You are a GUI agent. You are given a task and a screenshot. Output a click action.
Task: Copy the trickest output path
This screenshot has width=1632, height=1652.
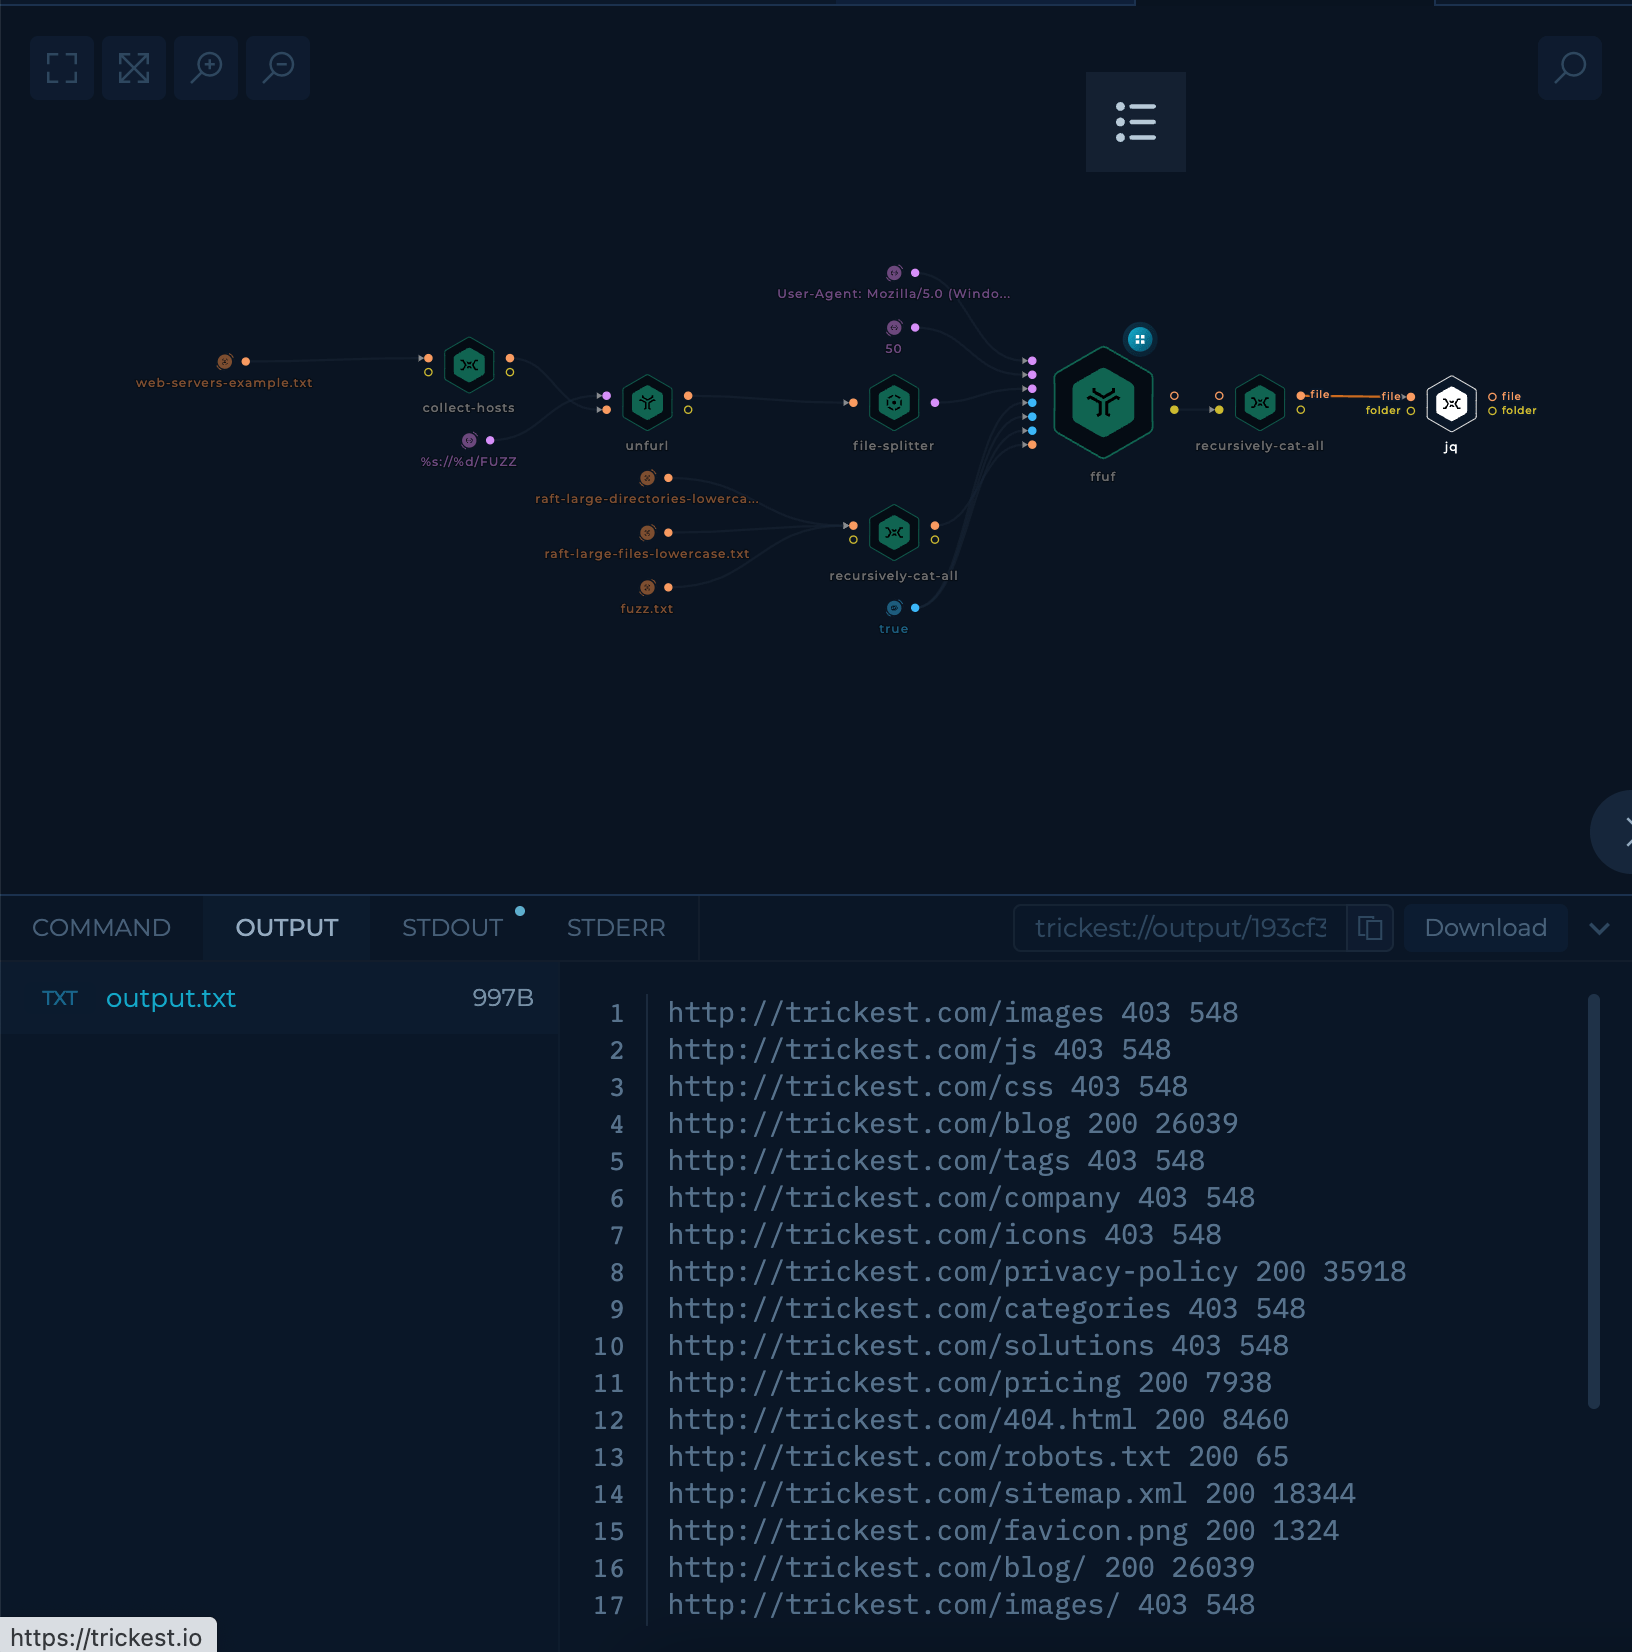1370,928
